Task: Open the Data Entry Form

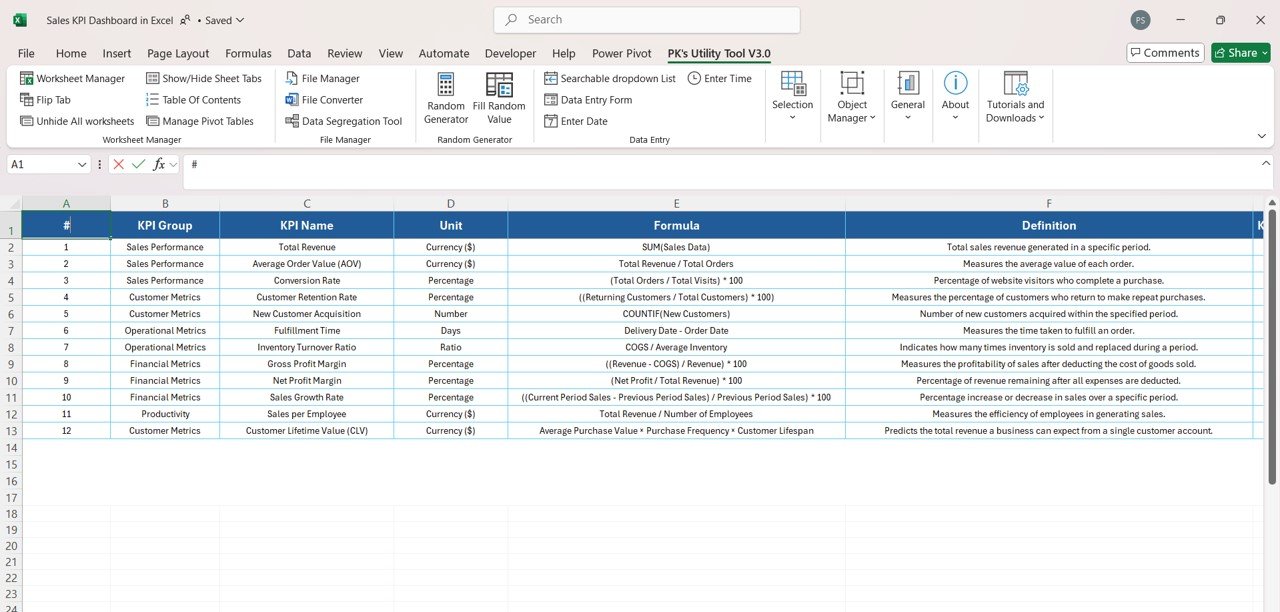Action: click(x=588, y=100)
